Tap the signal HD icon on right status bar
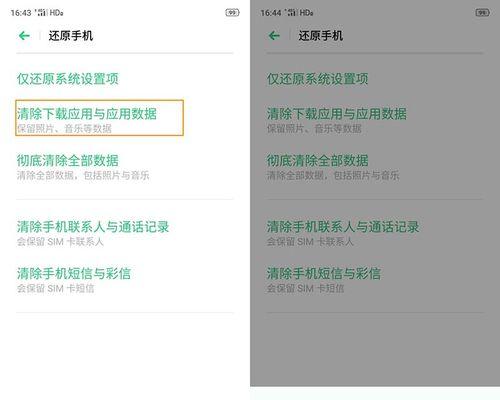This screenshot has height=400, width=500. pos(300,13)
